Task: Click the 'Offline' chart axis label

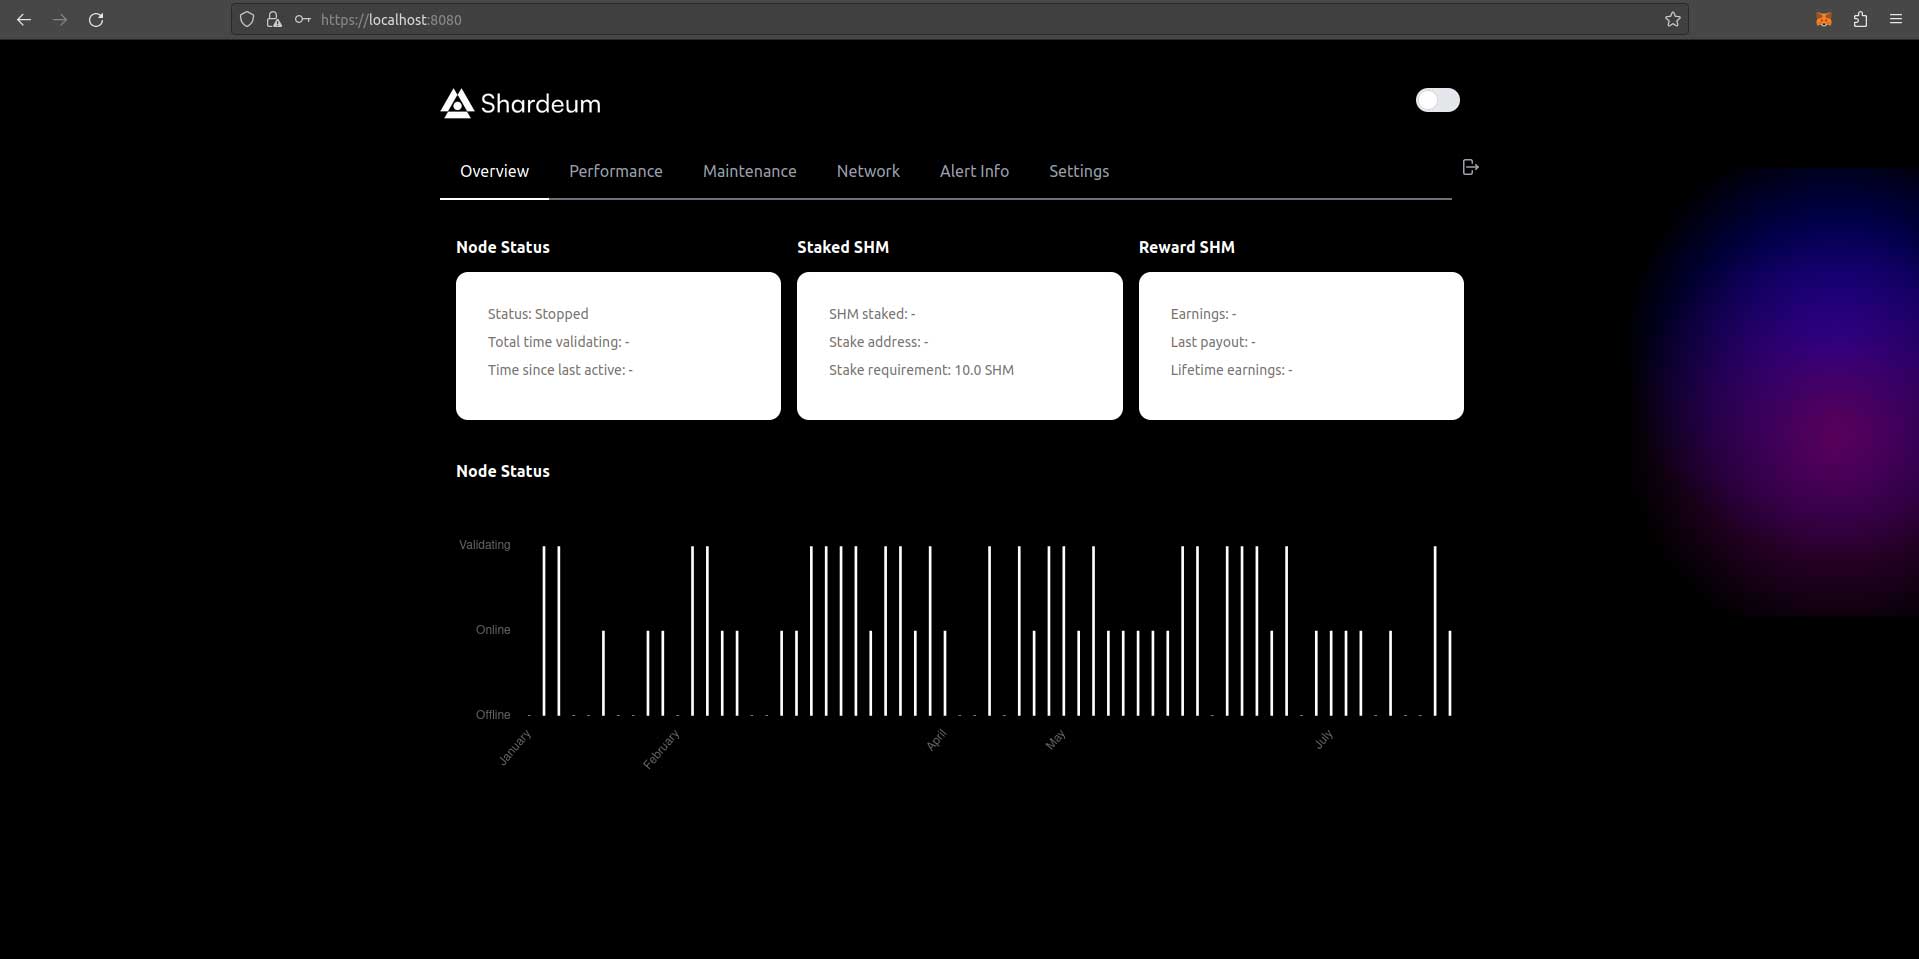Action: (x=493, y=715)
